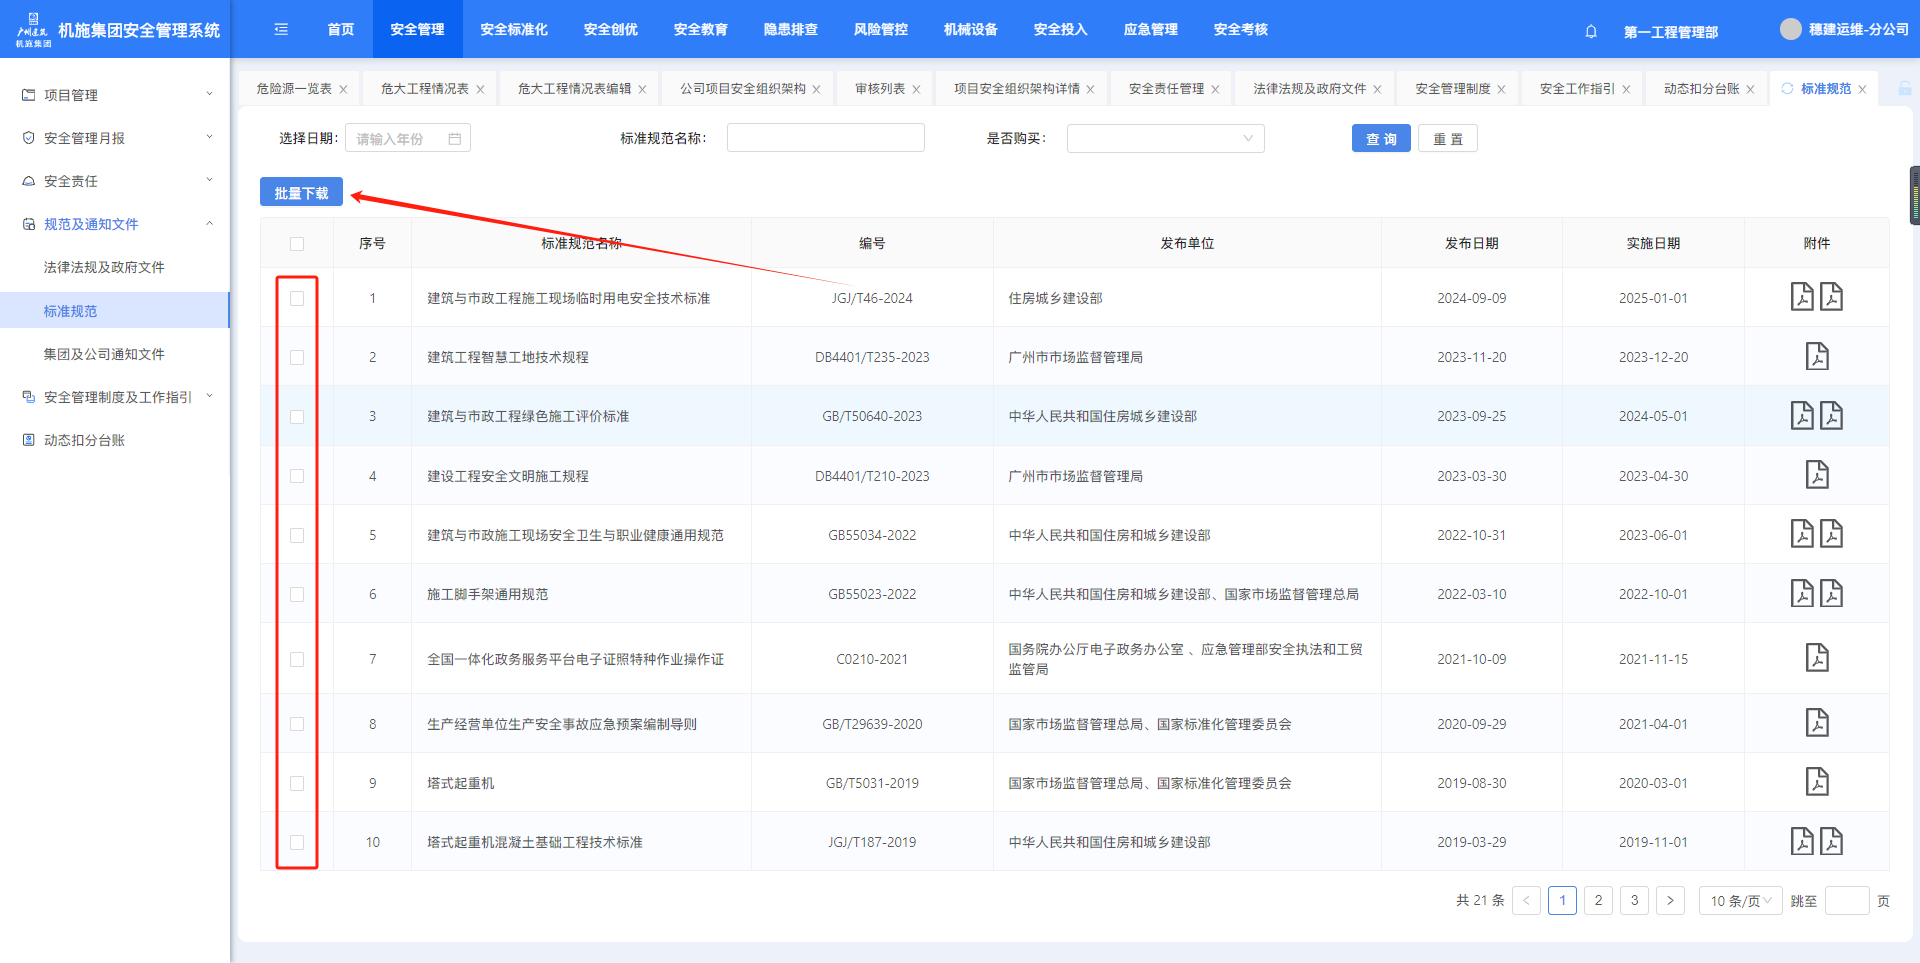
Task: Tick checkbox for 施工脚手架通用规范 row
Action: pos(297,594)
